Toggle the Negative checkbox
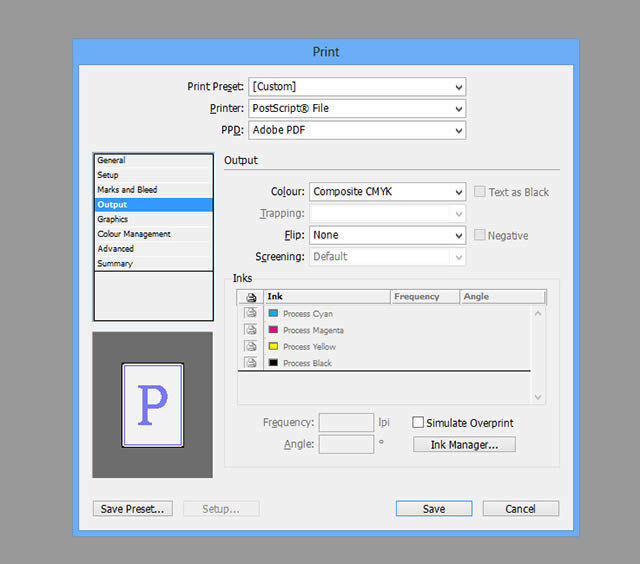The image size is (640, 564). tap(480, 235)
